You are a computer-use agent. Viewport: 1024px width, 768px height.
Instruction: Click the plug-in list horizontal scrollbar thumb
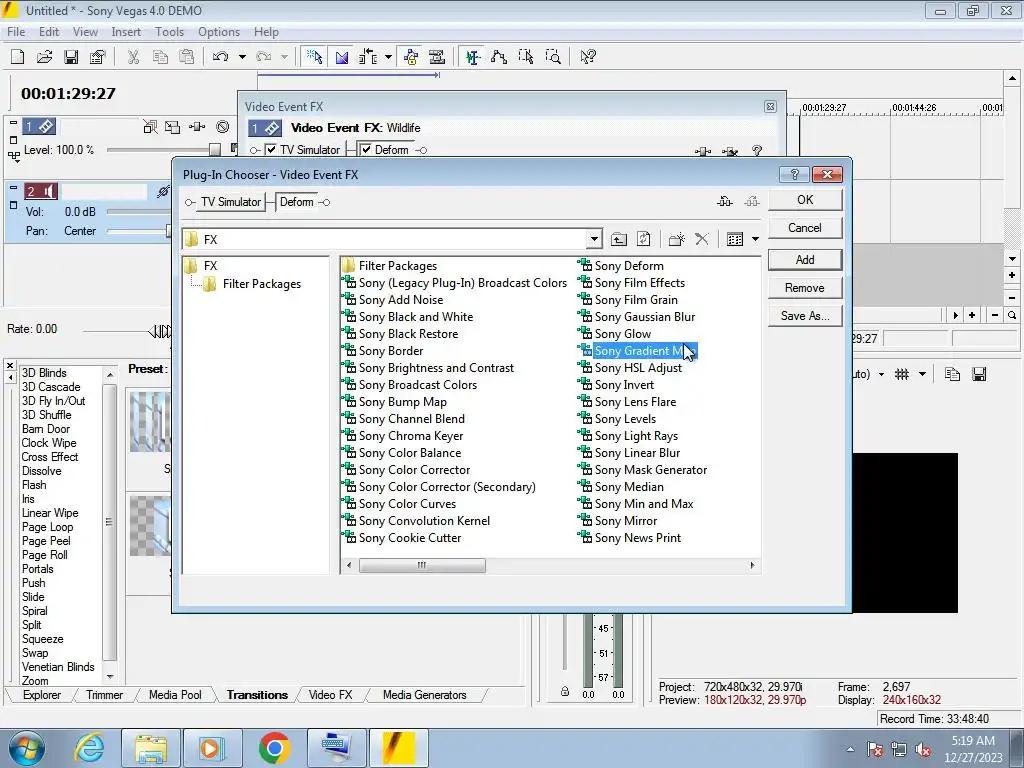tap(422, 566)
